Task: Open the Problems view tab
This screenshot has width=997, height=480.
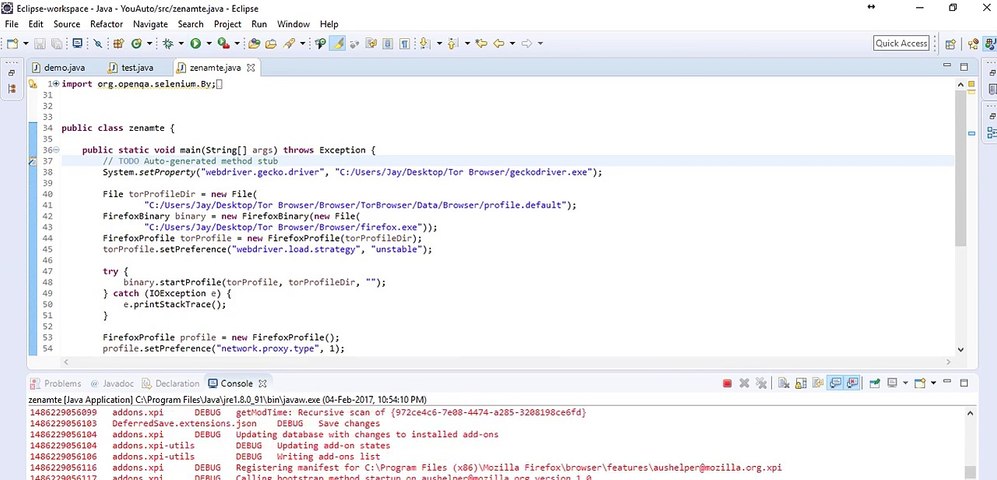Action: click(56, 383)
